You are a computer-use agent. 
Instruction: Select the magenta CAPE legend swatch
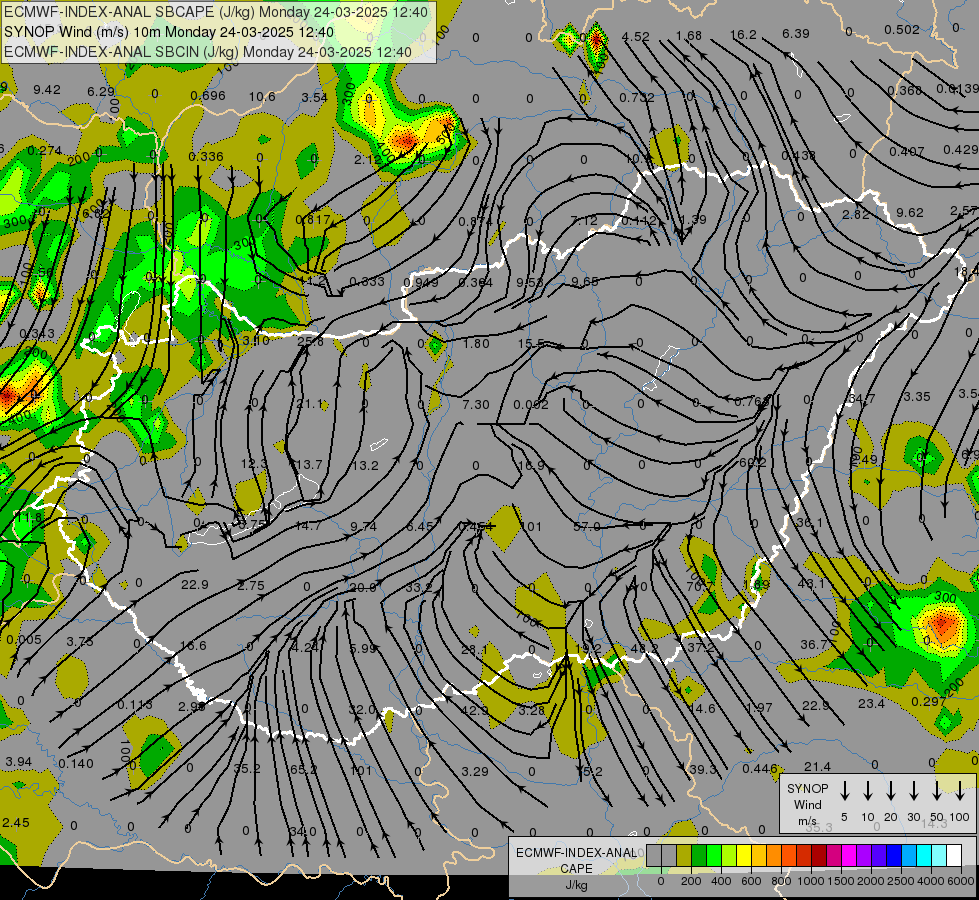[849, 856]
